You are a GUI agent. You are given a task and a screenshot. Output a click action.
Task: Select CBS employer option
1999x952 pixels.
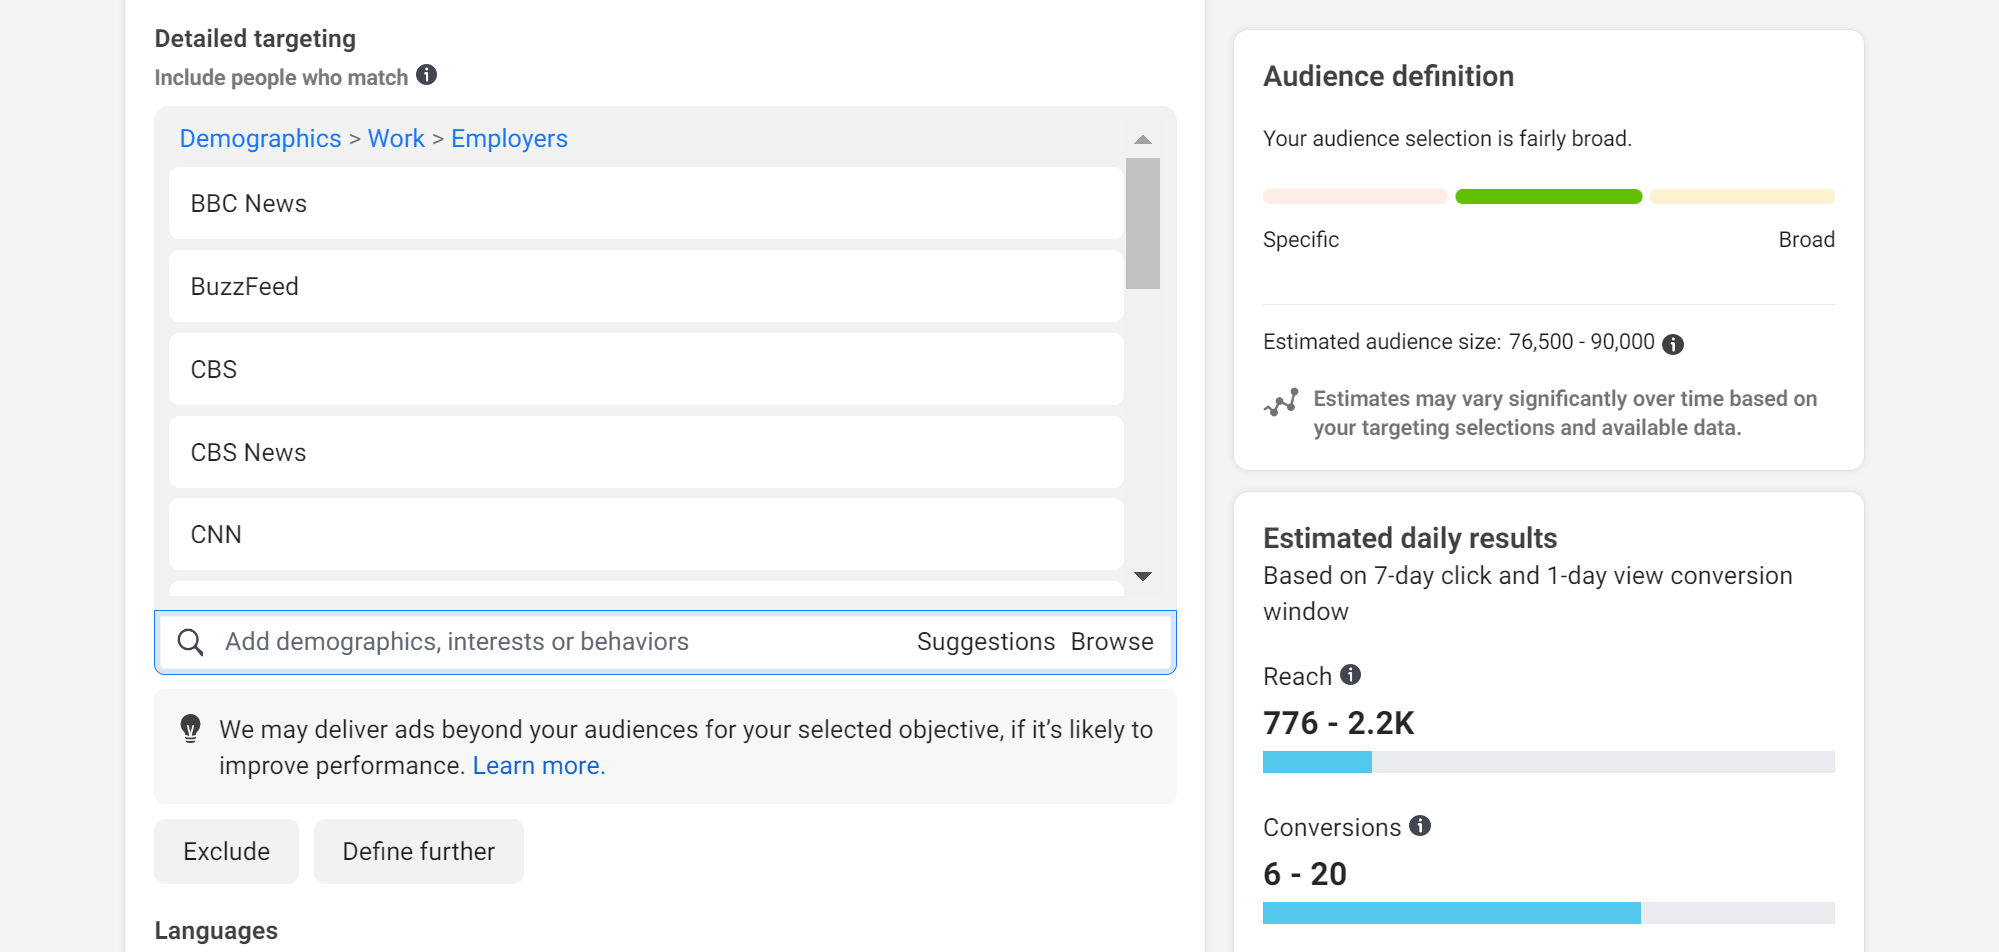click(646, 369)
